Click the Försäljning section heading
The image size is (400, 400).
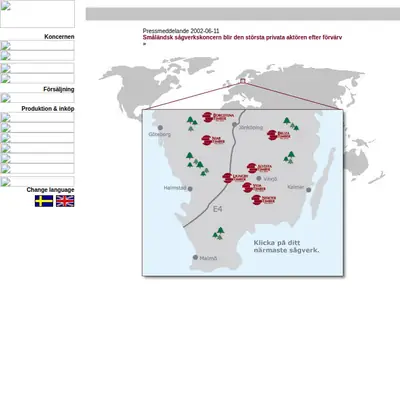(59, 89)
